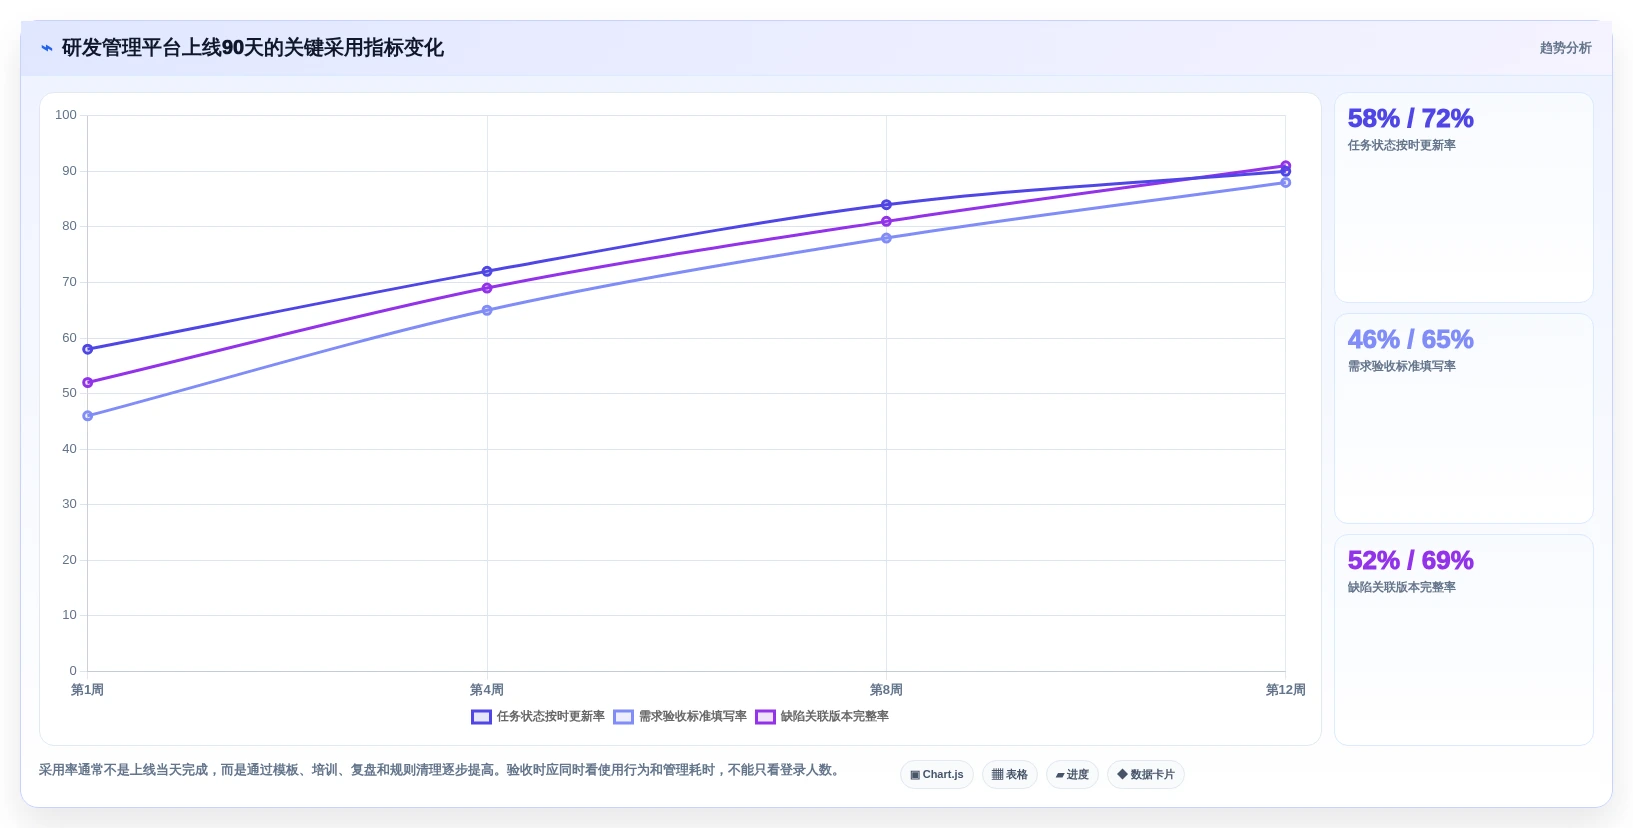Click the 缺陷关联版本完整率 card caption

pyautogui.click(x=1401, y=587)
